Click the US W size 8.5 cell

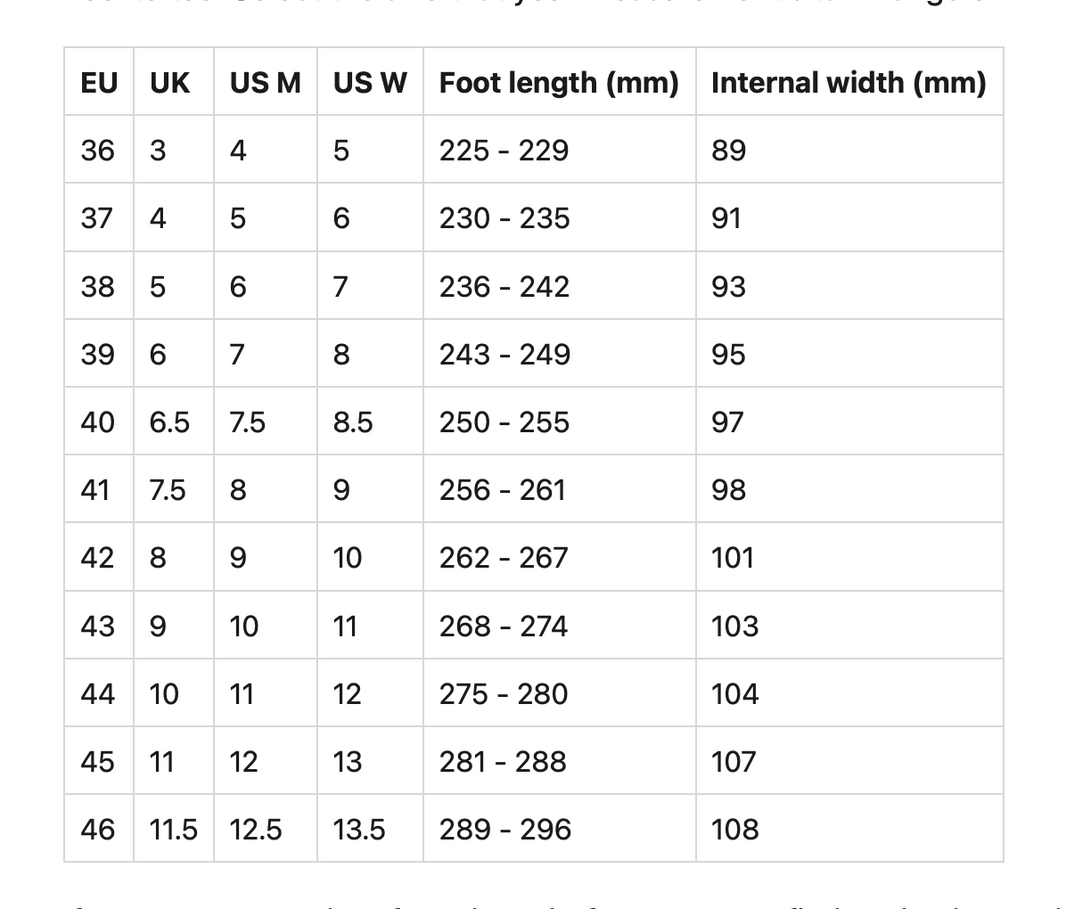[x=353, y=422]
